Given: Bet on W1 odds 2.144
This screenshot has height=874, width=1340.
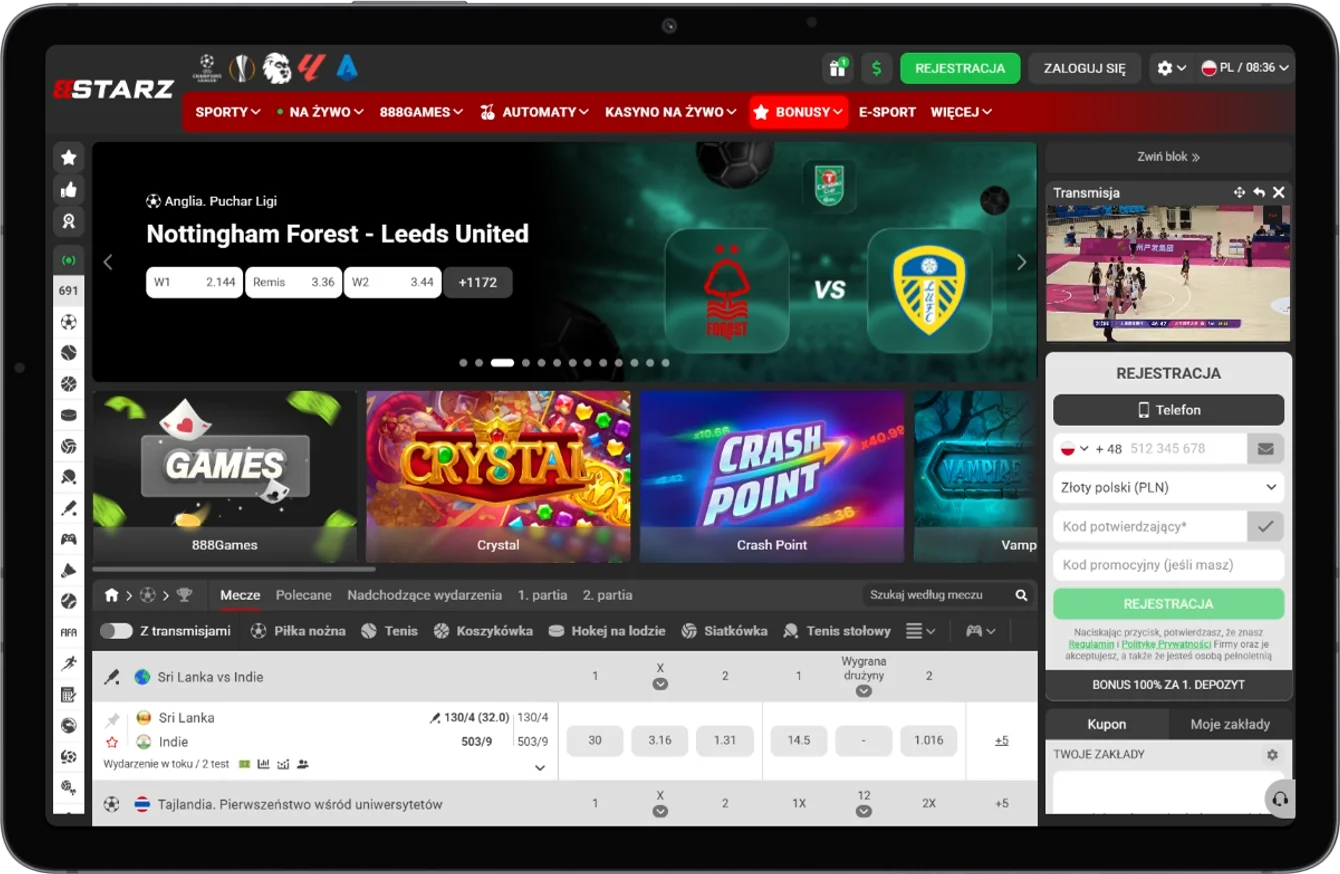Looking at the screenshot, I should click(x=194, y=282).
